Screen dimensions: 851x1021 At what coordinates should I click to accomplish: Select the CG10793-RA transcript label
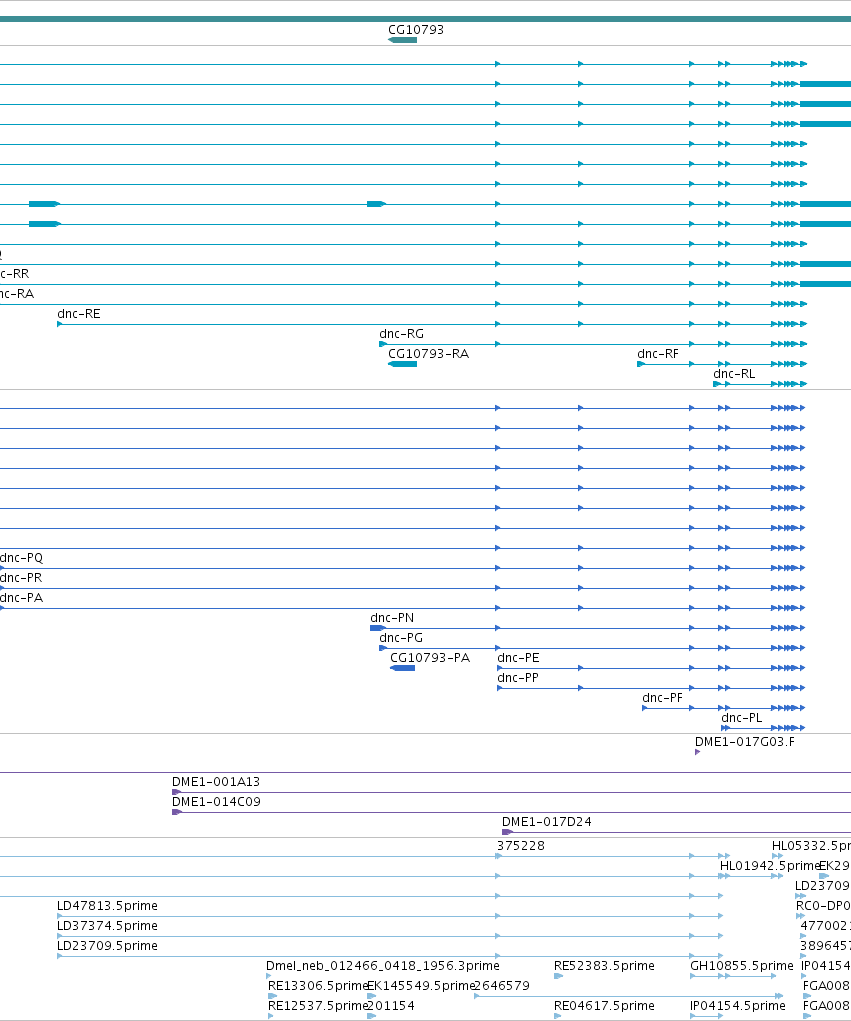tap(428, 354)
